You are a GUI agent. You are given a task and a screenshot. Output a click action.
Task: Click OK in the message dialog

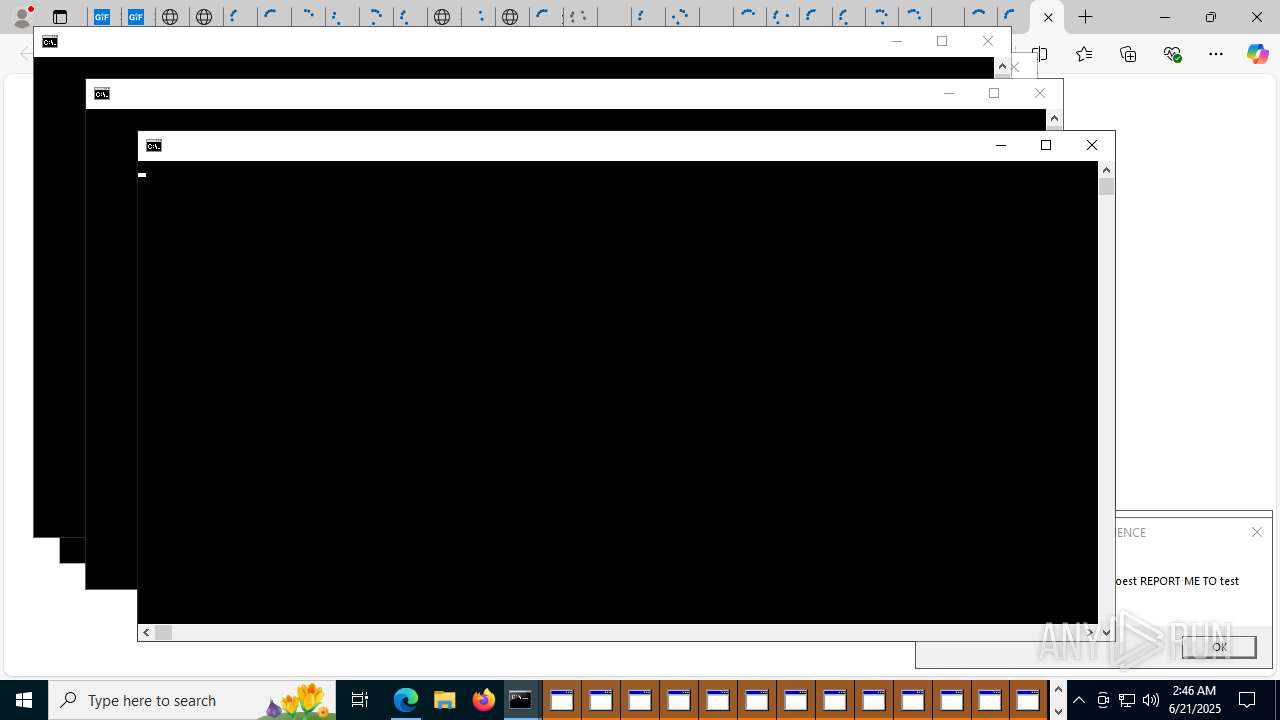pyautogui.click(x=1218, y=647)
